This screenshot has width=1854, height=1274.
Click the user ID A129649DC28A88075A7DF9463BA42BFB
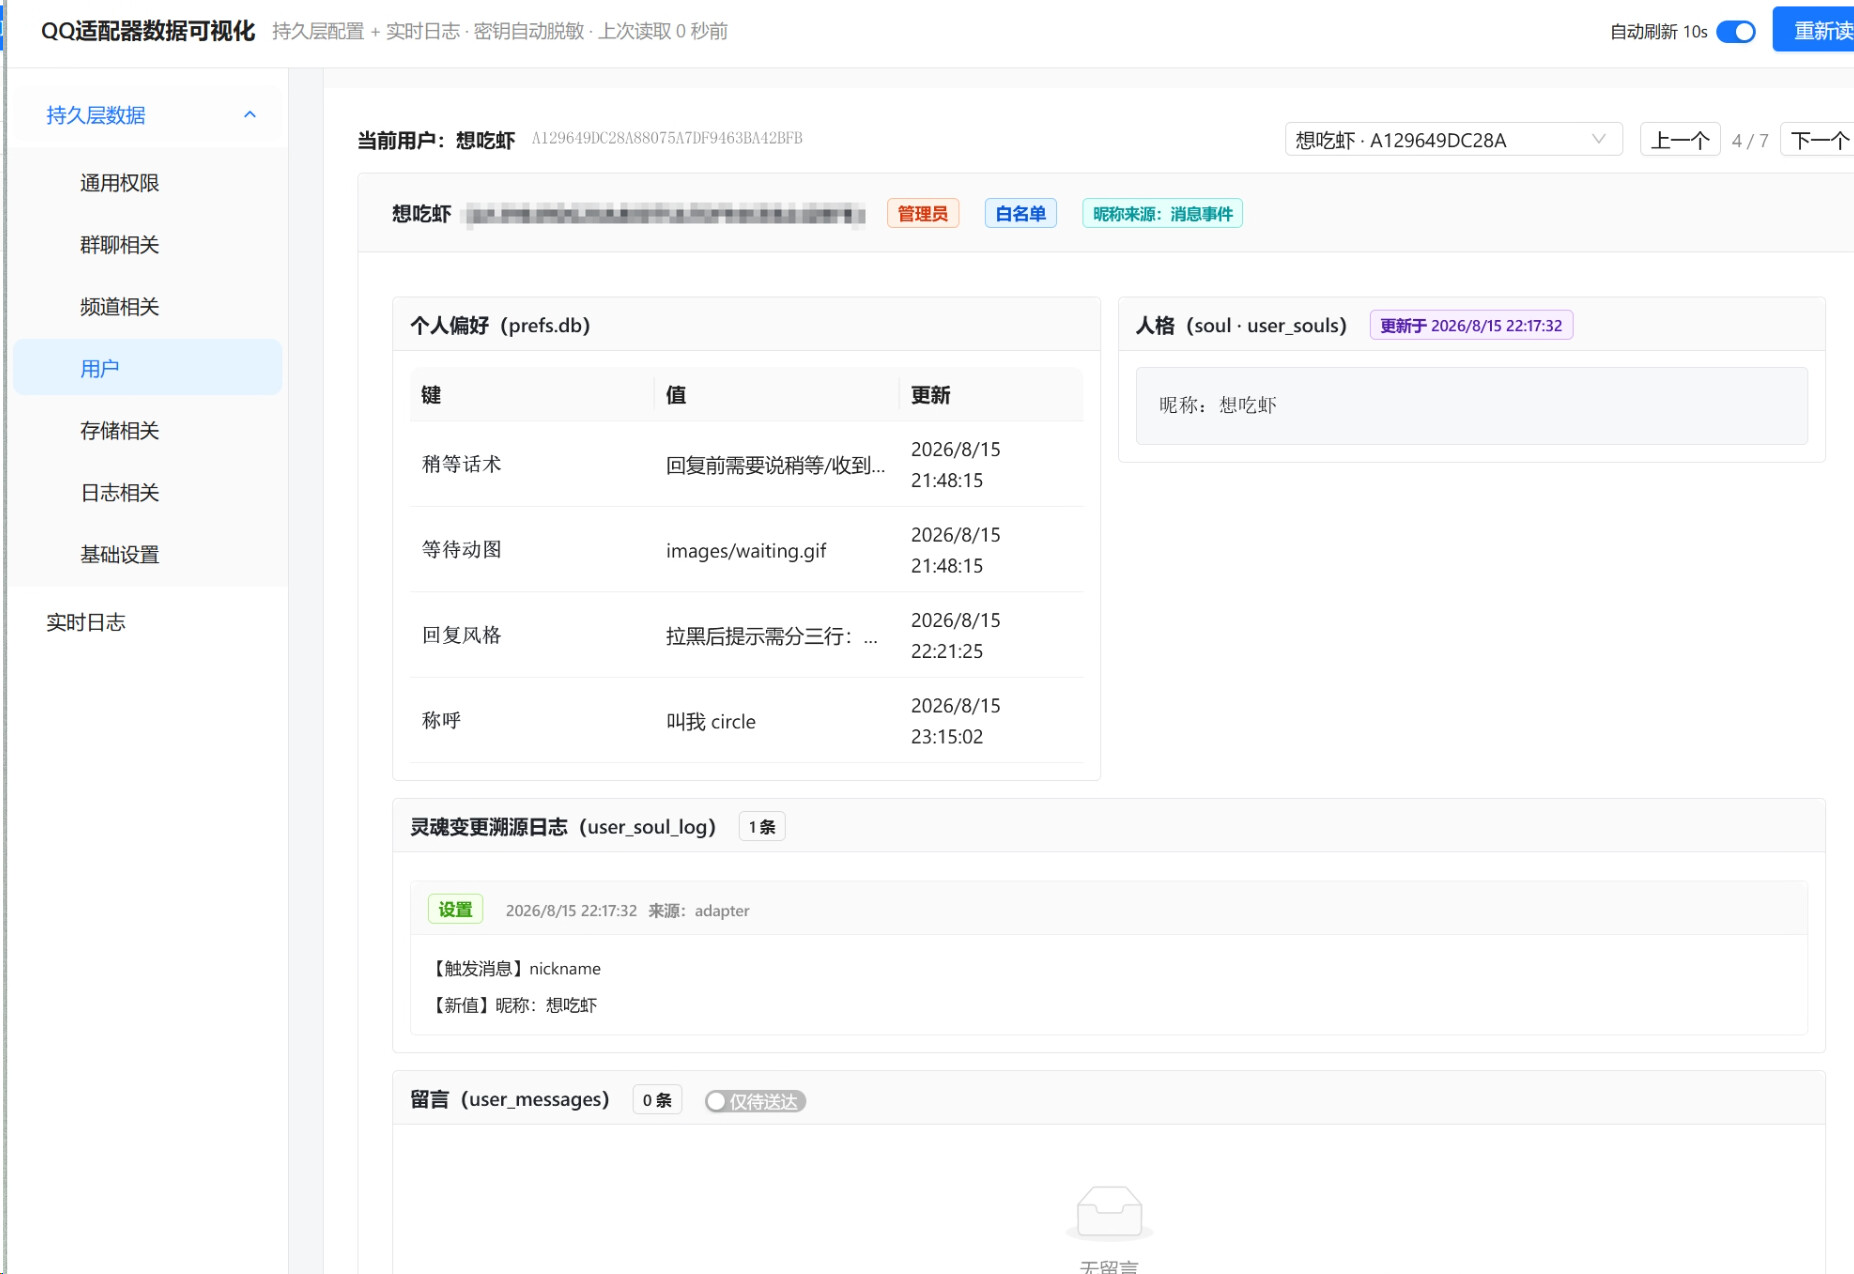tap(667, 138)
